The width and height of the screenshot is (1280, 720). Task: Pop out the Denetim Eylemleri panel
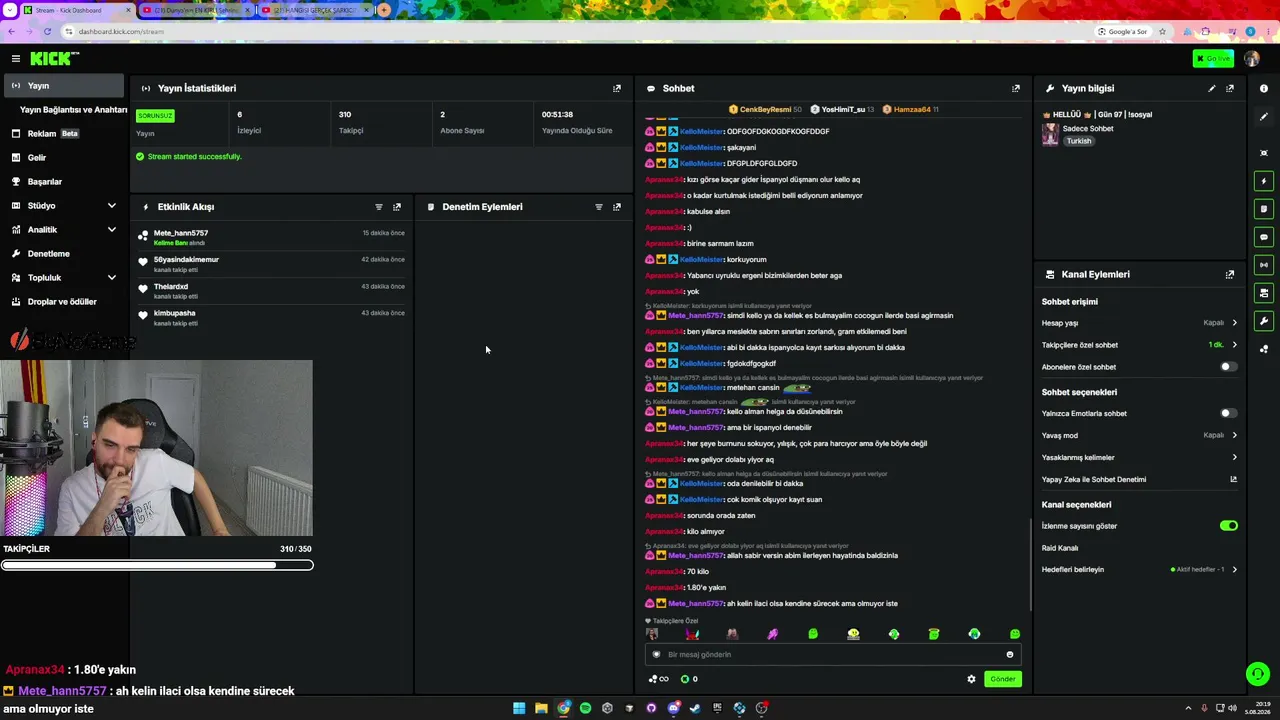[617, 207]
